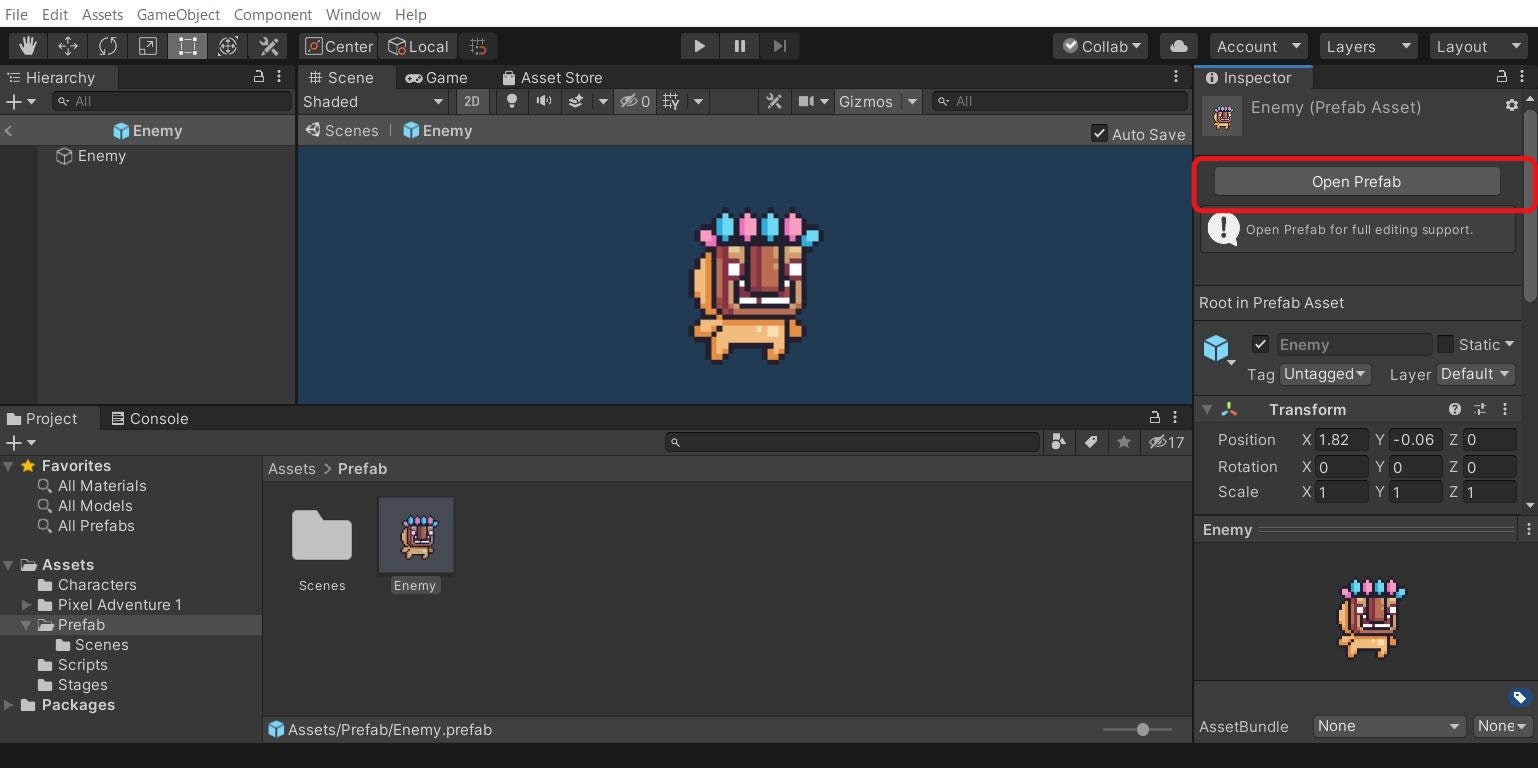The width and height of the screenshot is (1538, 768).
Task: Collapse the Transform component
Action: tap(1207, 409)
